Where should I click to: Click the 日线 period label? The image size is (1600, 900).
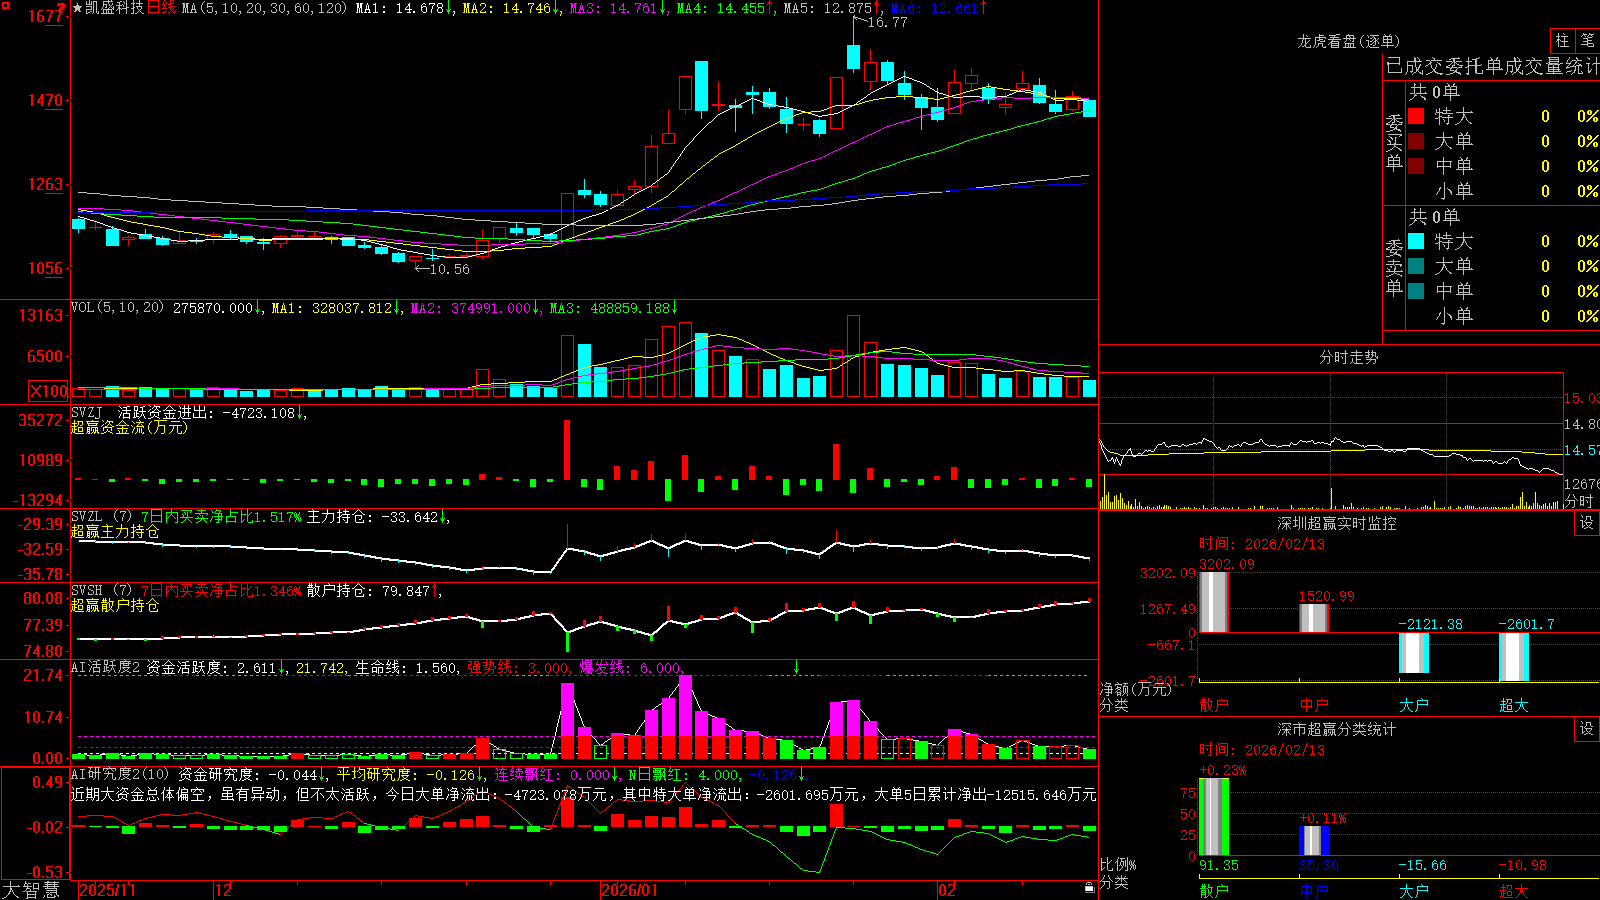pos(161,8)
